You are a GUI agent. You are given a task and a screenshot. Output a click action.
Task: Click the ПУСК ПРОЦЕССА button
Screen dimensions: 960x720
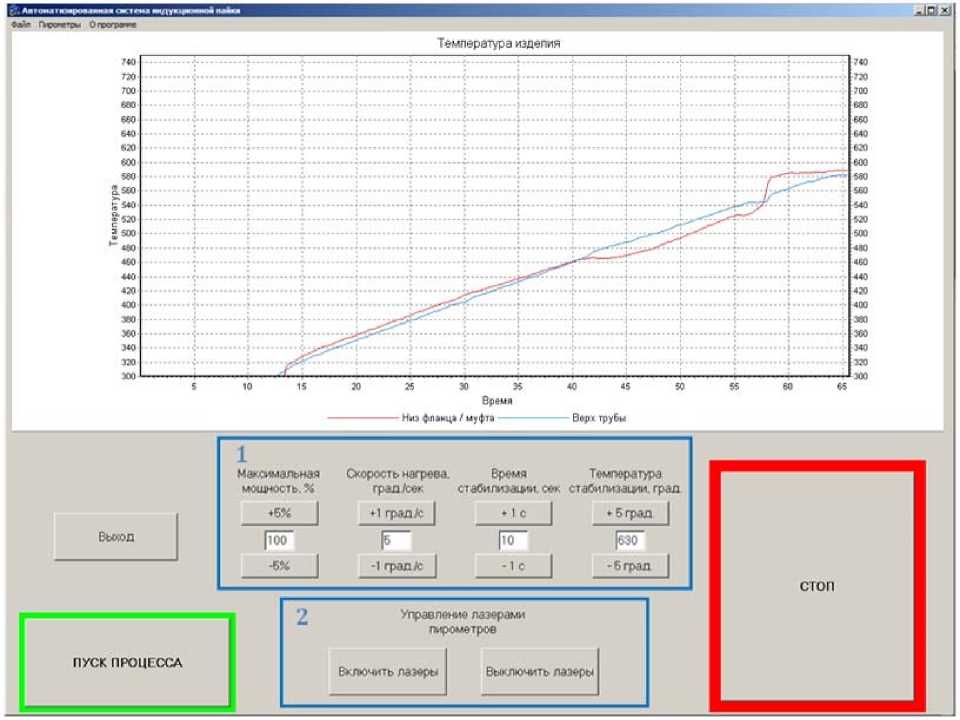click(x=127, y=662)
